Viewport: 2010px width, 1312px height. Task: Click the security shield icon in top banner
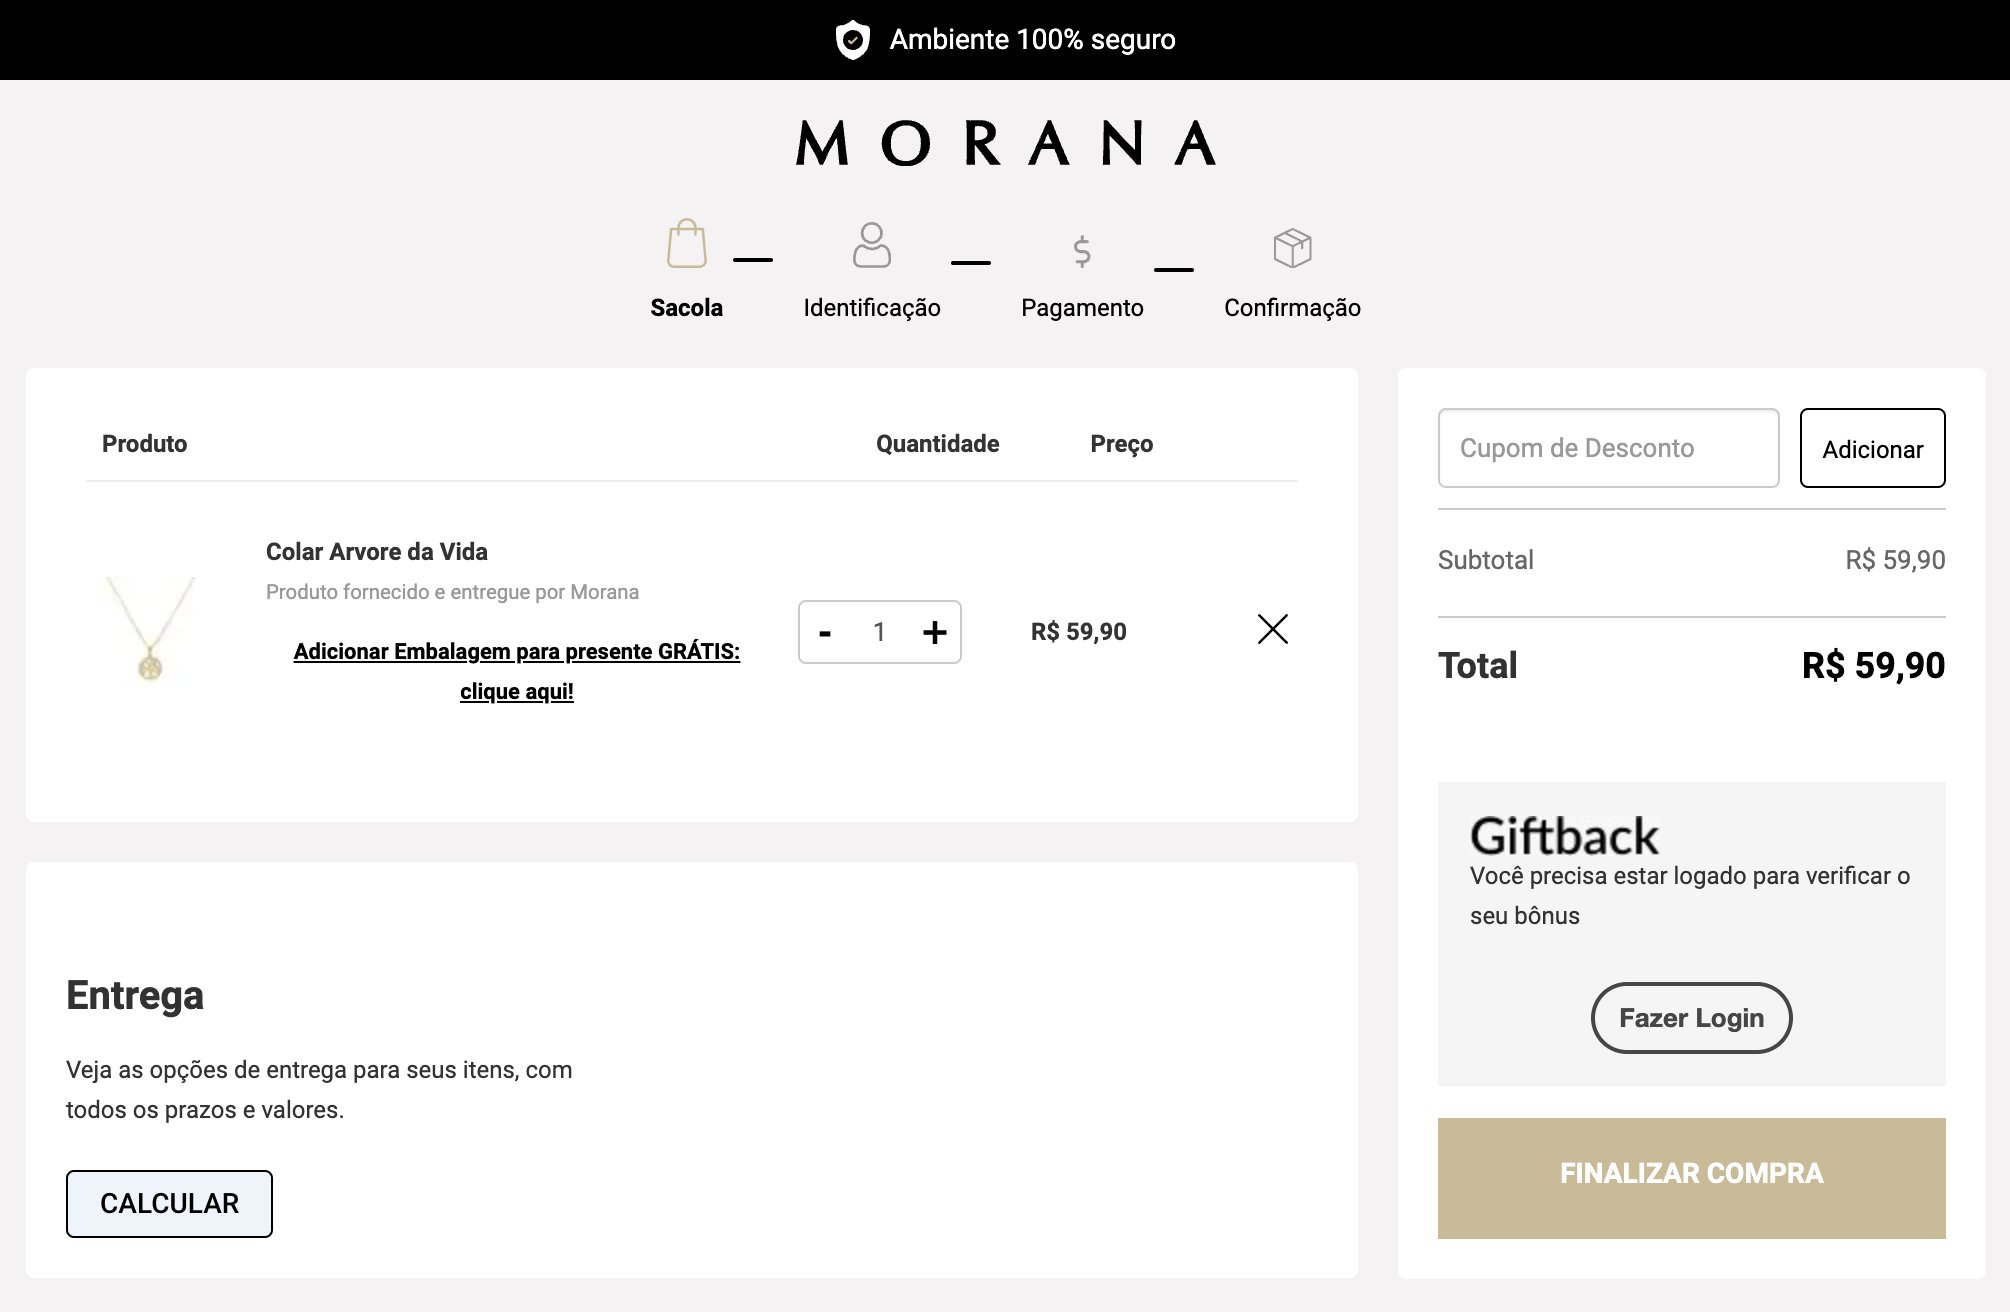pyautogui.click(x=852, y=40)
